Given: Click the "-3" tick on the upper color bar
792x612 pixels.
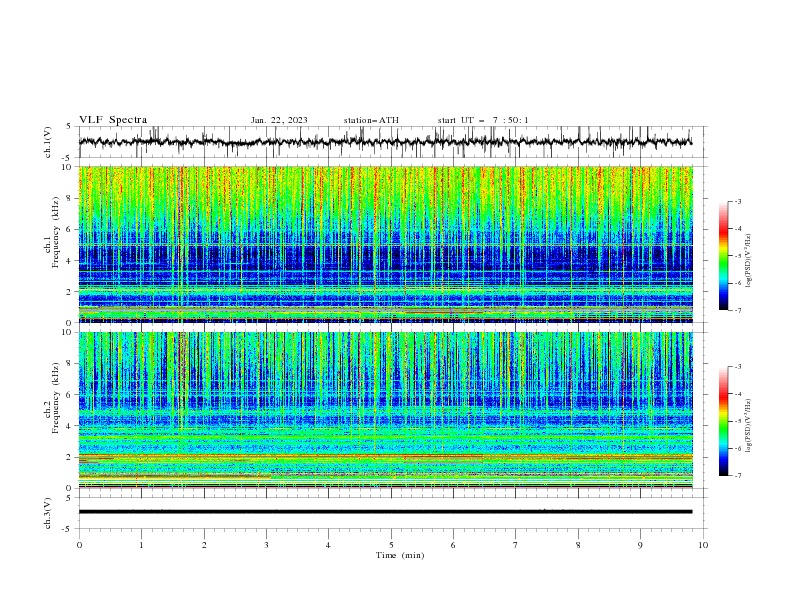Looking at the screenshot, I should (738, 201).
